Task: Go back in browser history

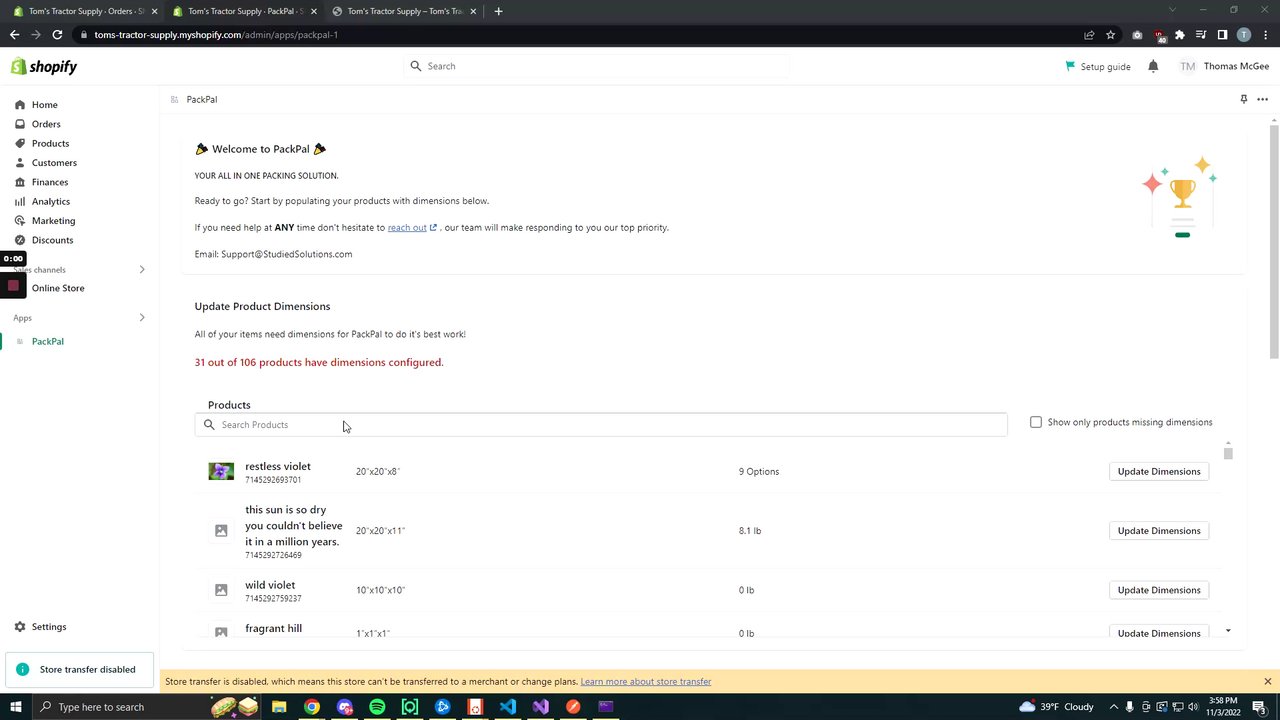Action: pos(14,34)
